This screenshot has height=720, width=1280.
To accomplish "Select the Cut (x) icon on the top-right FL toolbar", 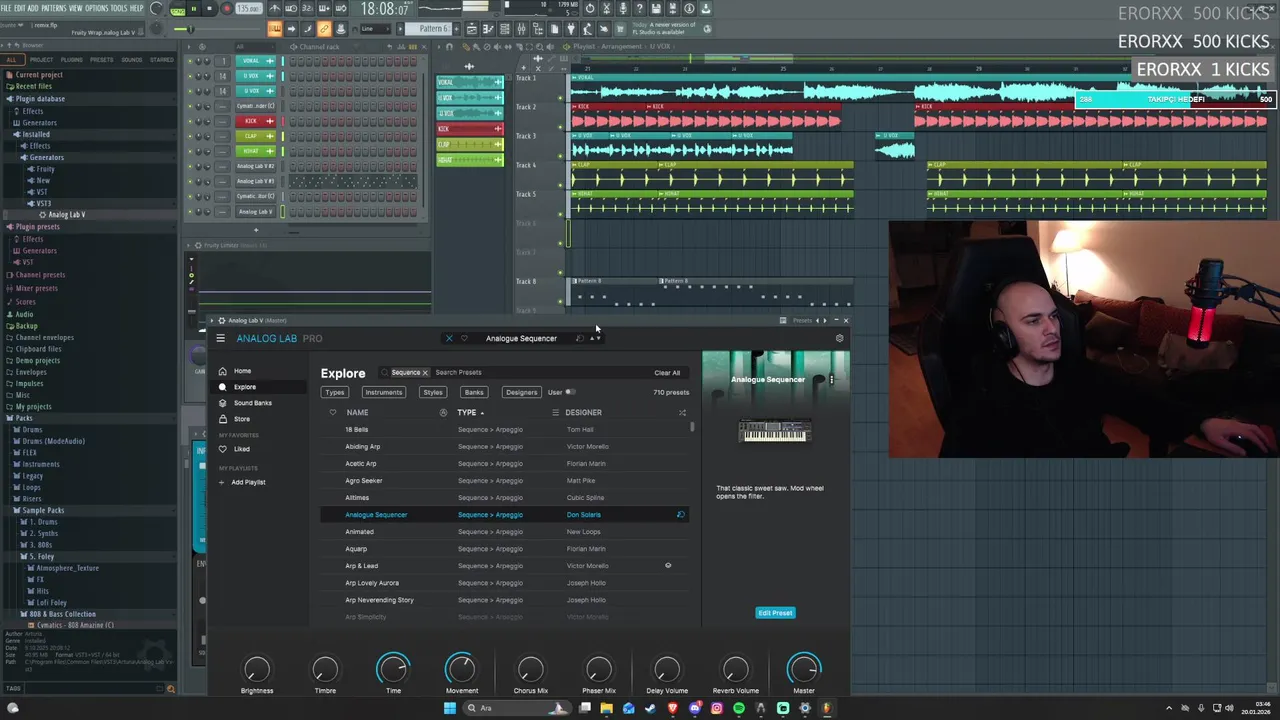I will (606, 8).
